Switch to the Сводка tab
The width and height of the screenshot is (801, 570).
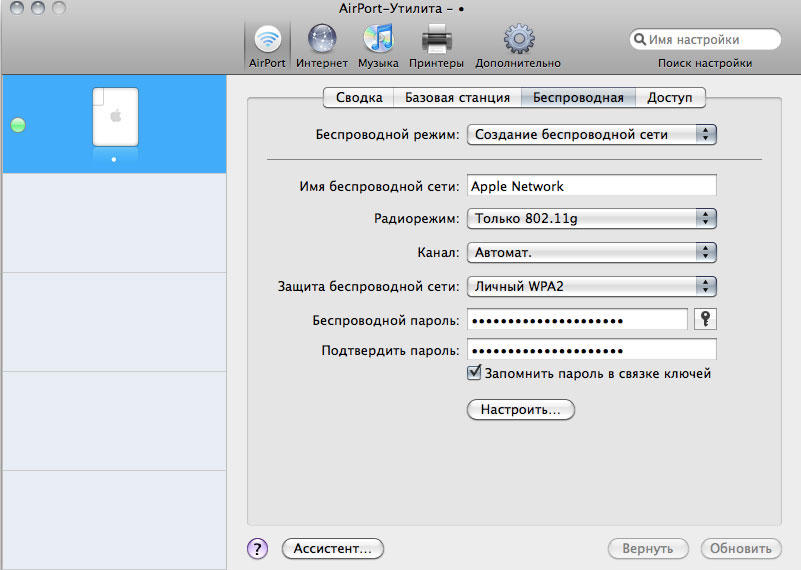(359, 98)
